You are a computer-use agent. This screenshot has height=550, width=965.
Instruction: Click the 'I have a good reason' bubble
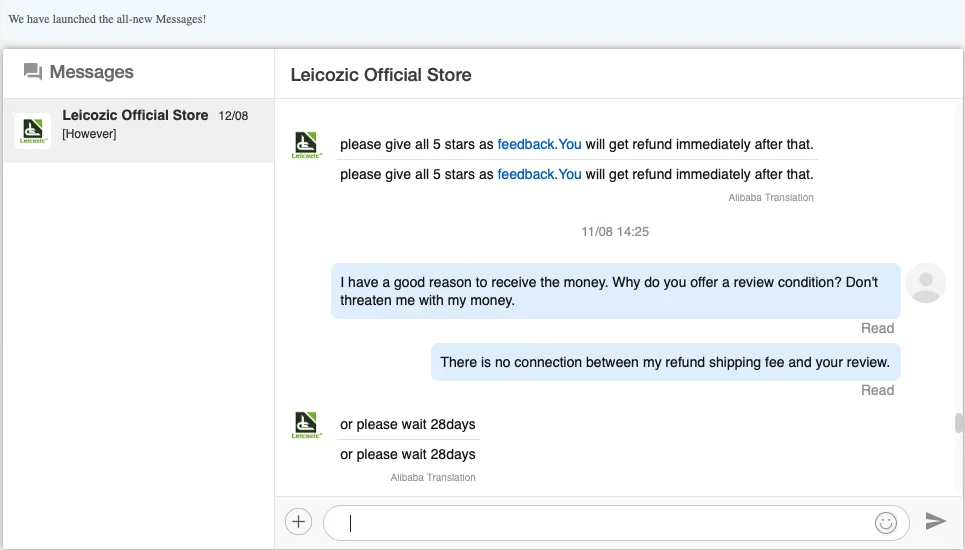[x=615, y=291]
